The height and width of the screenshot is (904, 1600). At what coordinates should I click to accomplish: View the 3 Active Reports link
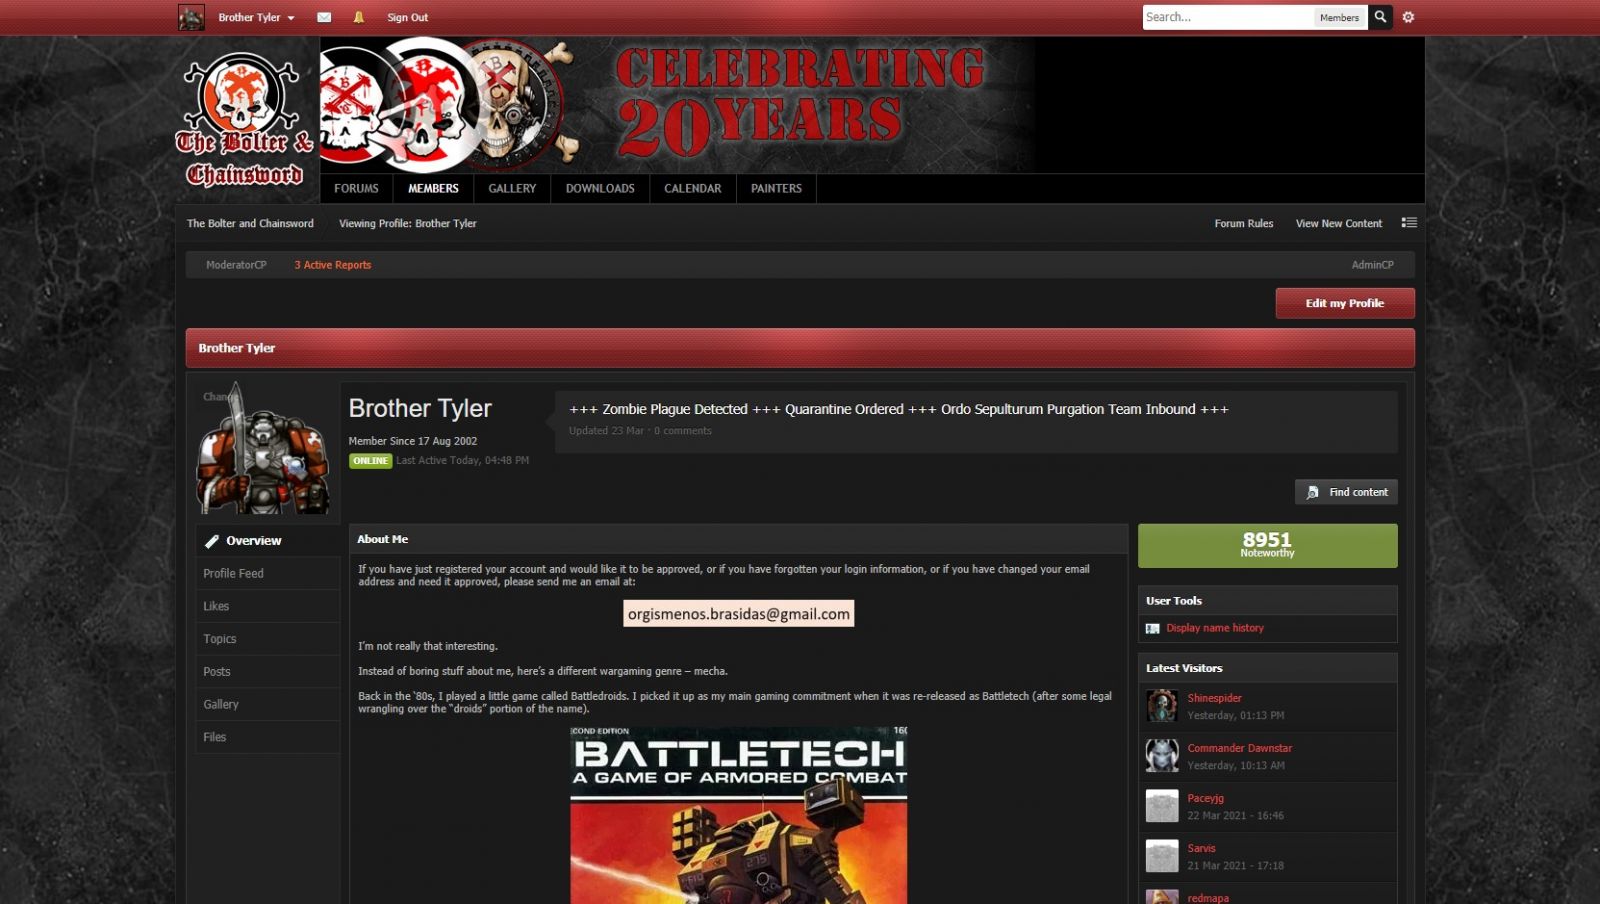coord(332,265)
